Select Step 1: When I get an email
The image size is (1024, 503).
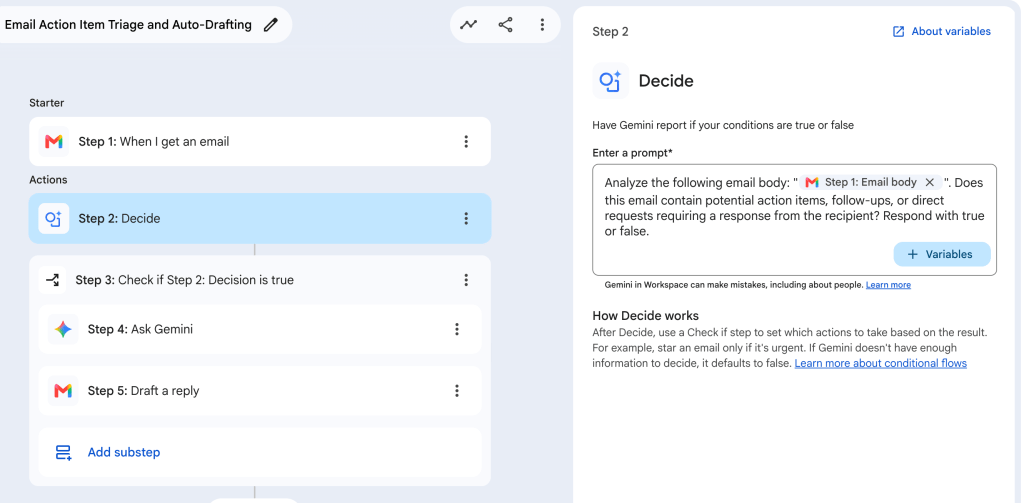(260, 142)
